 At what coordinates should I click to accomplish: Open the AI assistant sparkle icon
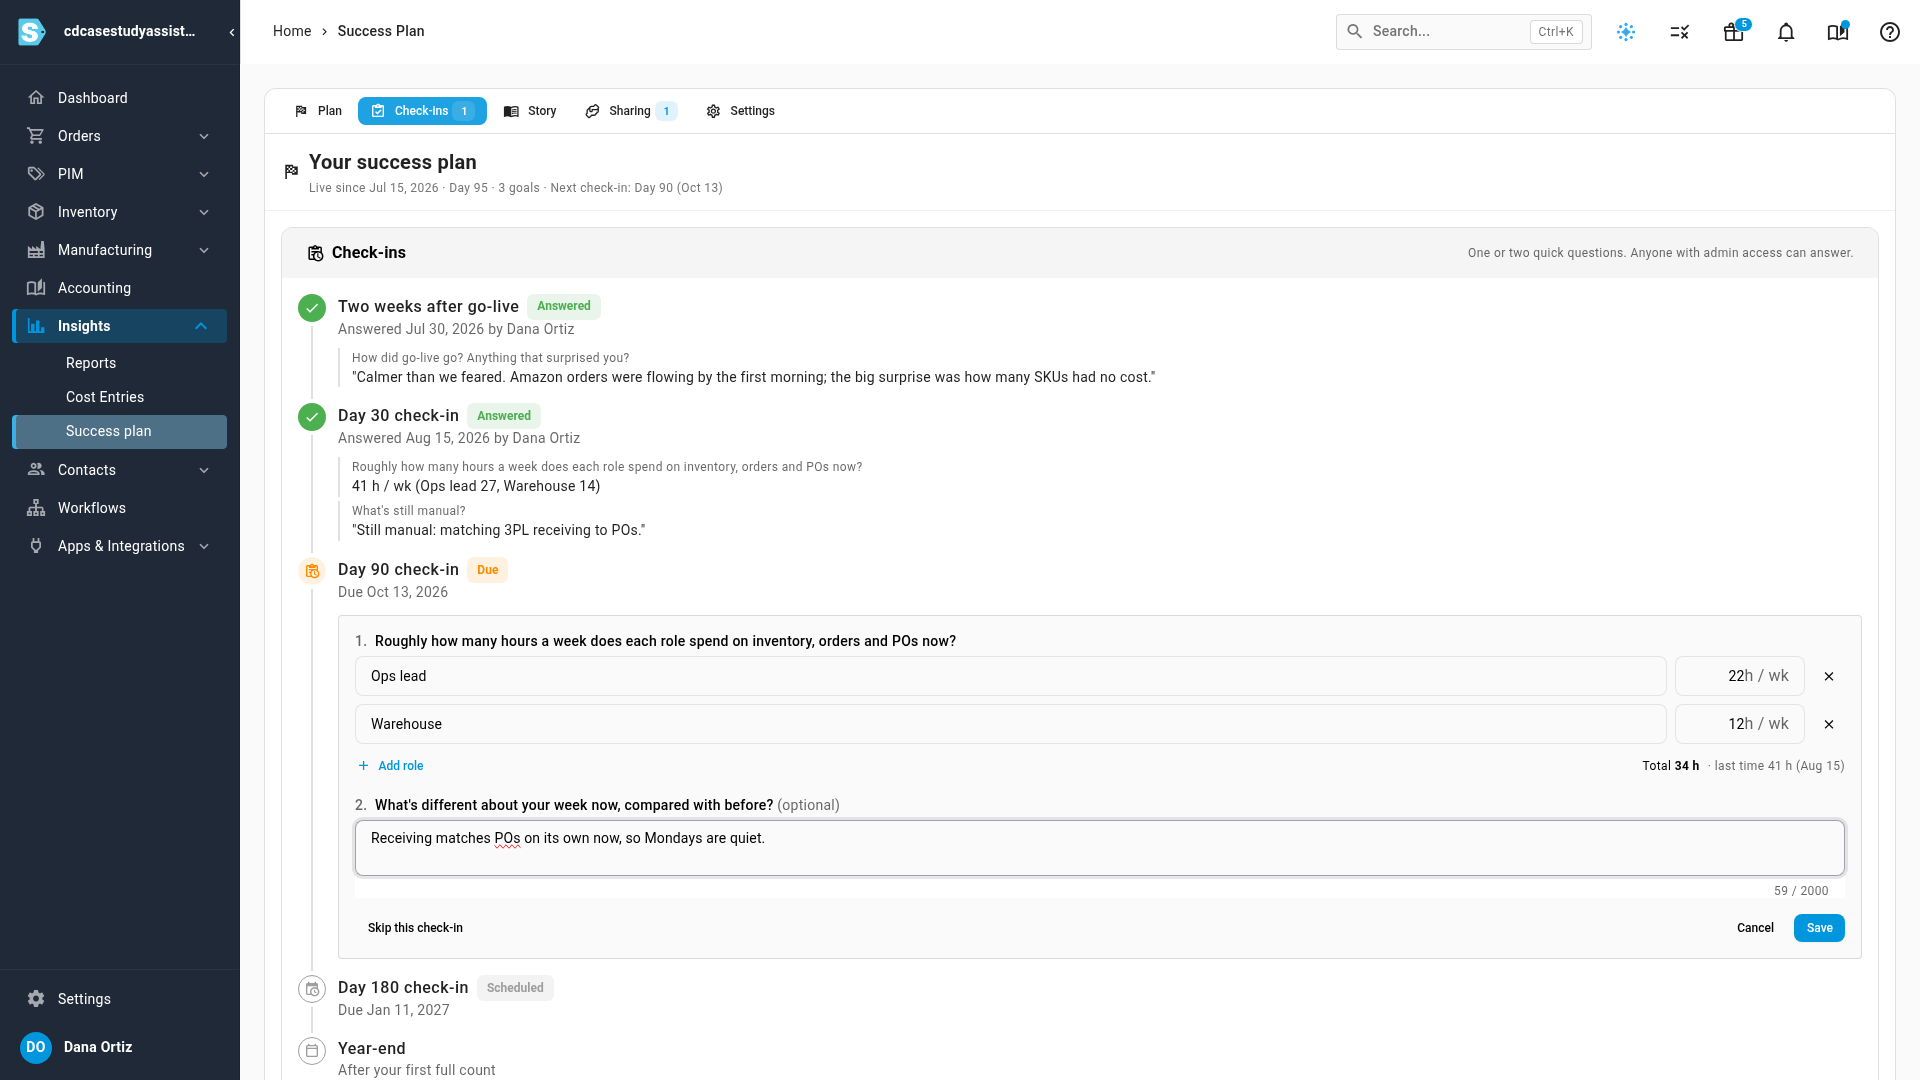coord(1626,32)
